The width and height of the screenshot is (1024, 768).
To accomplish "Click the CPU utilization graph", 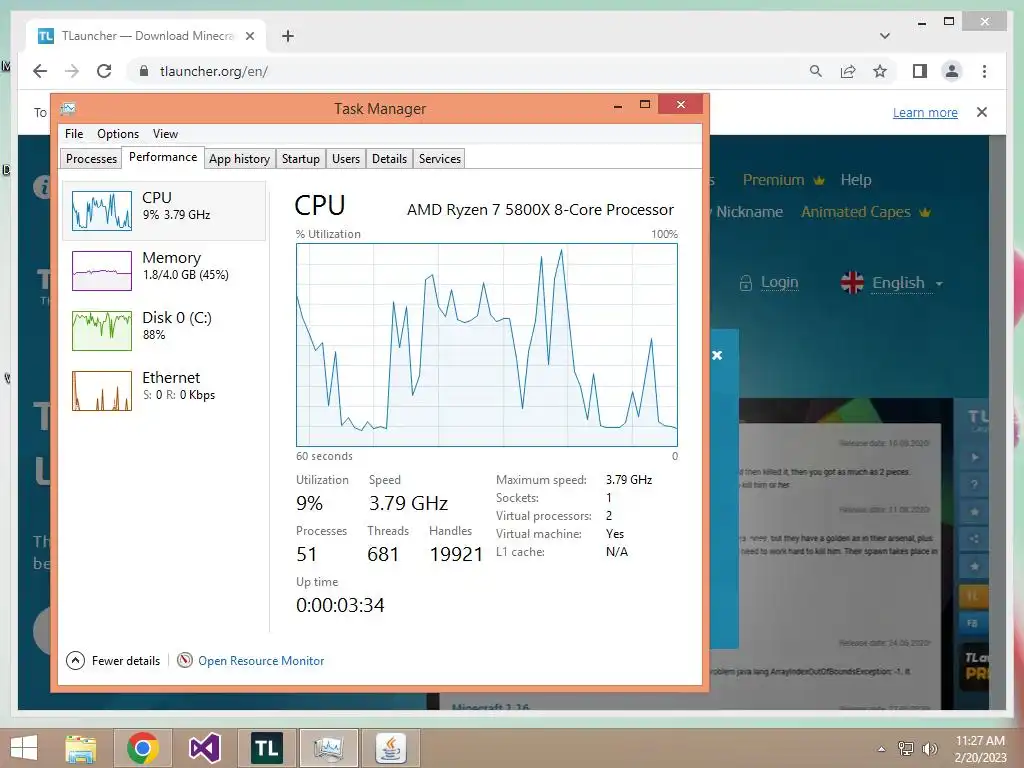I will (x=487, y=345).
